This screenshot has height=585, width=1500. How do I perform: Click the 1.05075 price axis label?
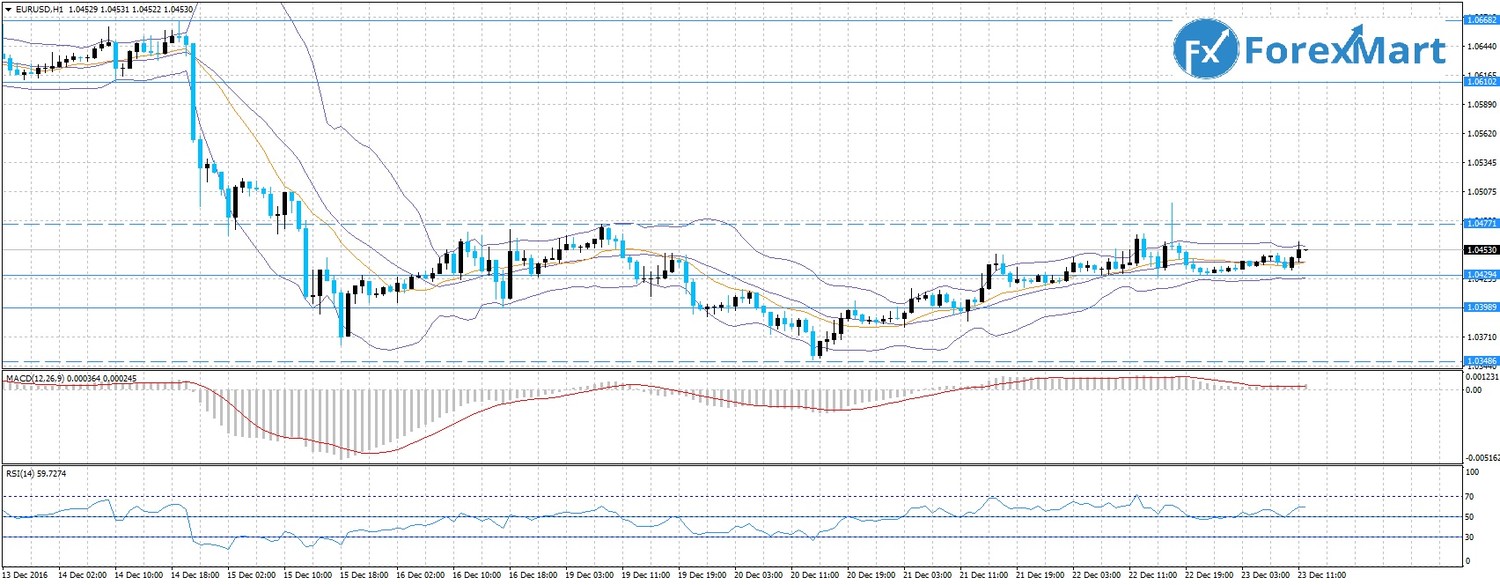(1480, 191)
